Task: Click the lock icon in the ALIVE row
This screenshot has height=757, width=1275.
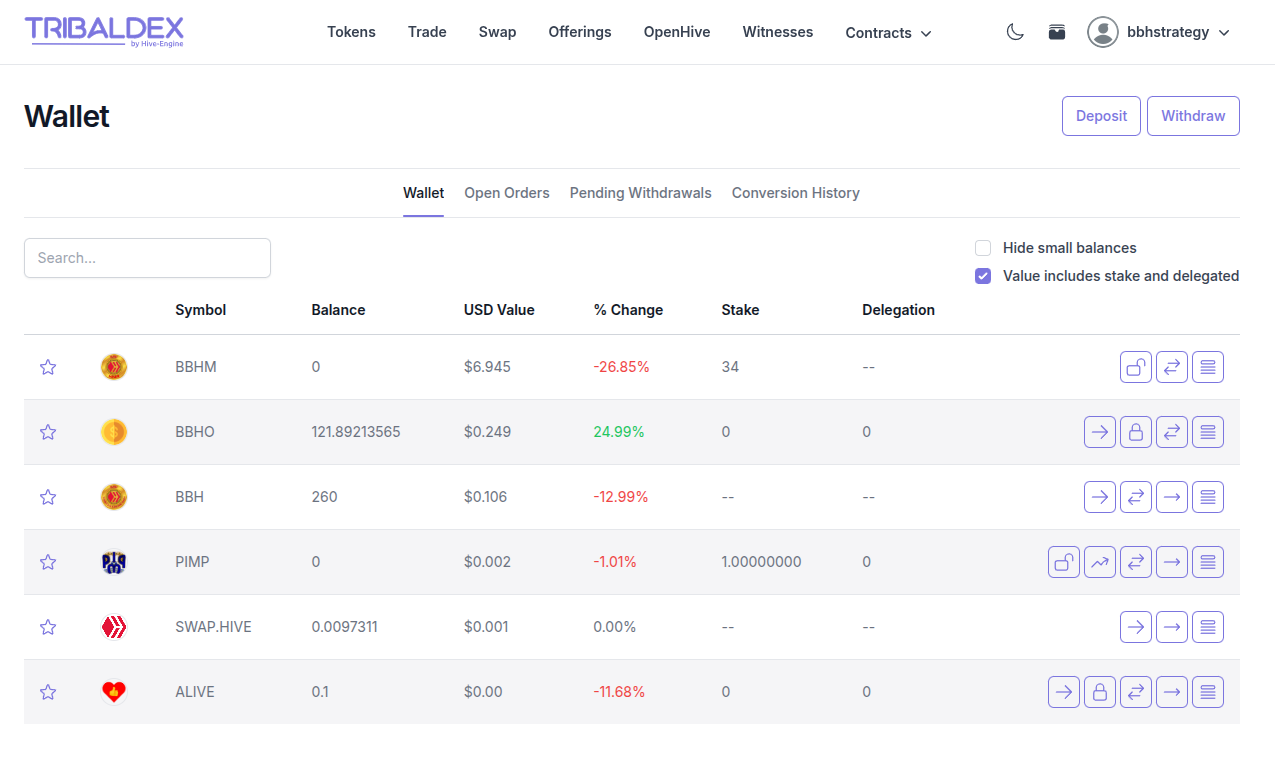Action: pos(1099,692)
